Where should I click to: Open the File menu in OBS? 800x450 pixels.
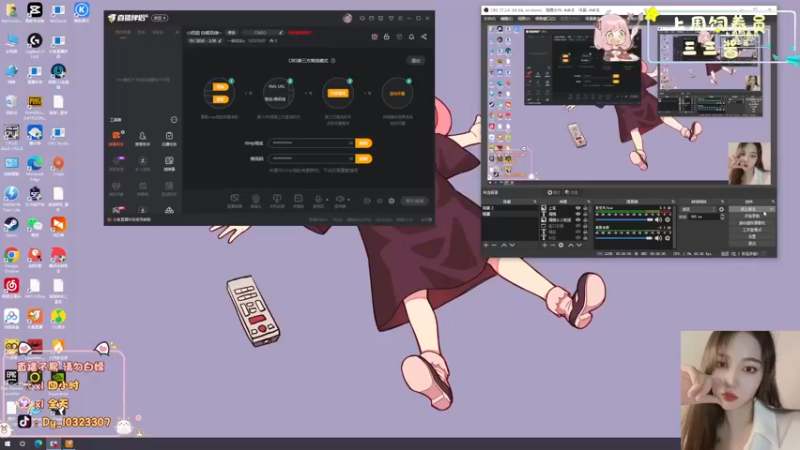490,19
